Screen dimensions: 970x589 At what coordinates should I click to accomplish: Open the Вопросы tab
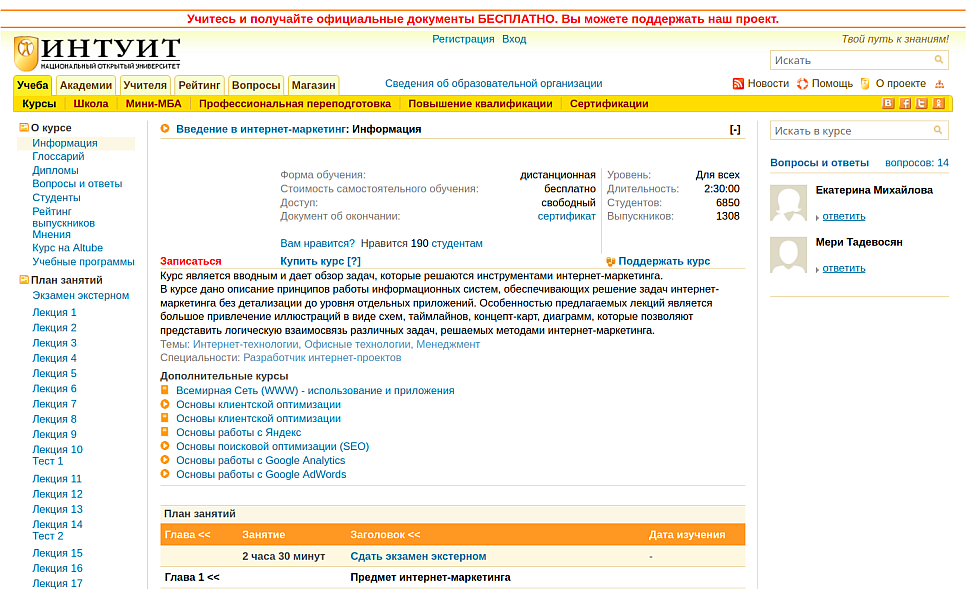point(256,85)
